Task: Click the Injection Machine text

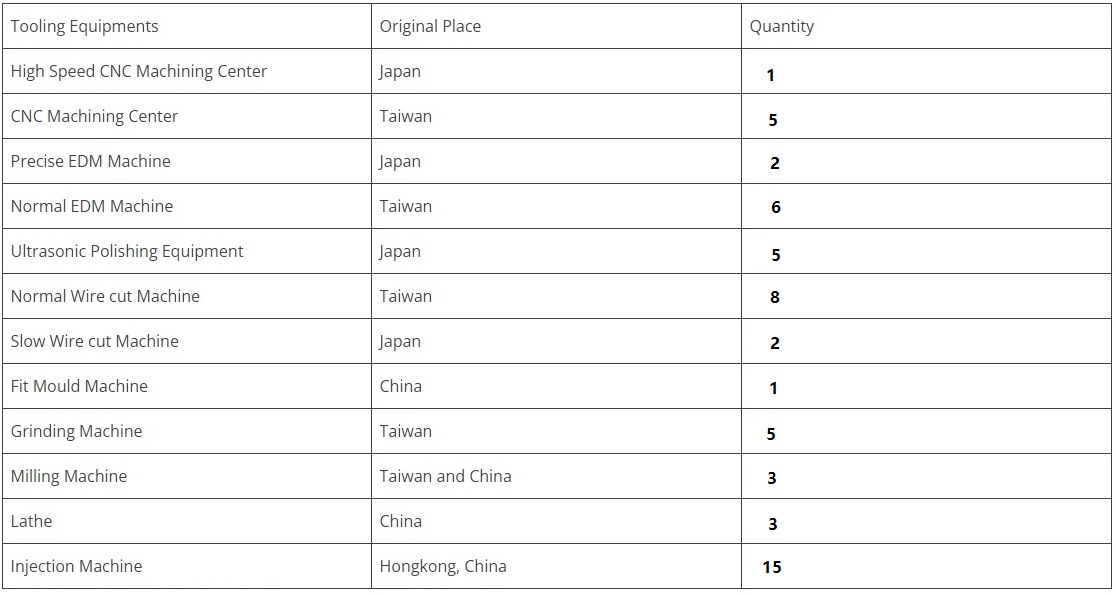Action: point(76,567)
